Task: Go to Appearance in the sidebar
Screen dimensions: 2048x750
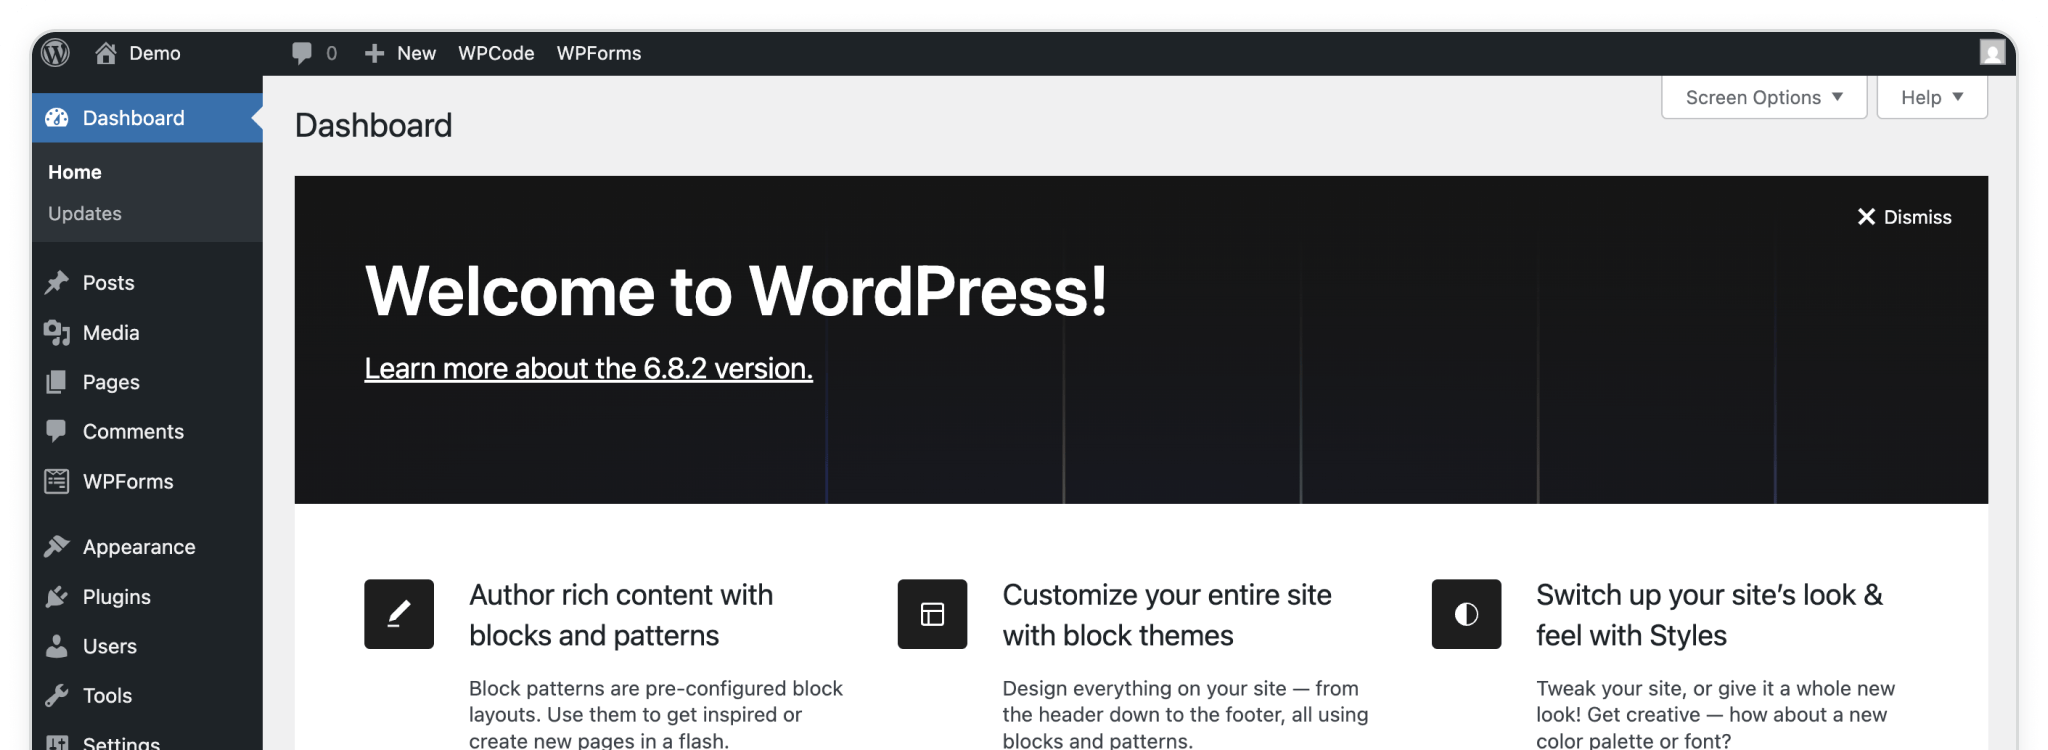Action: click(x=139, y=547)
